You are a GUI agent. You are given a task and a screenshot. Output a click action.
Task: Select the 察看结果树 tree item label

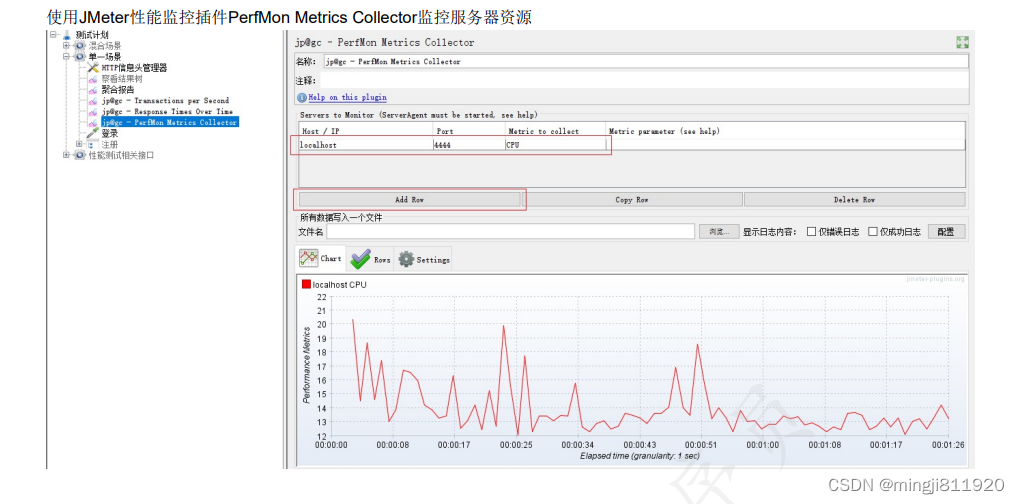[122, 79]
